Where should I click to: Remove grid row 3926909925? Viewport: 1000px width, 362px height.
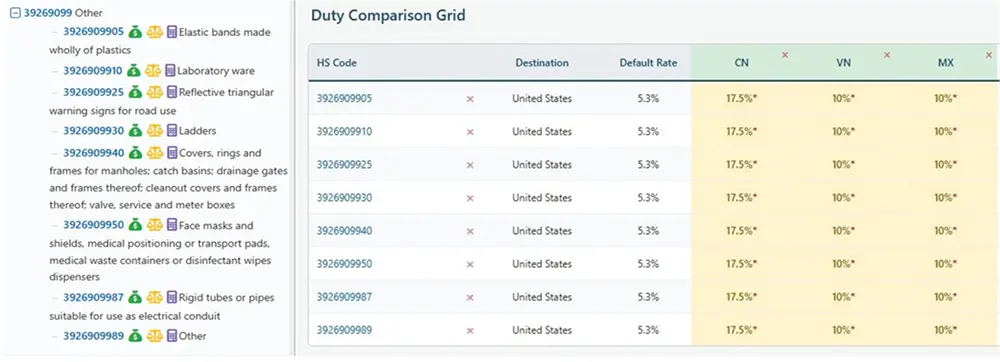point(470,165)
